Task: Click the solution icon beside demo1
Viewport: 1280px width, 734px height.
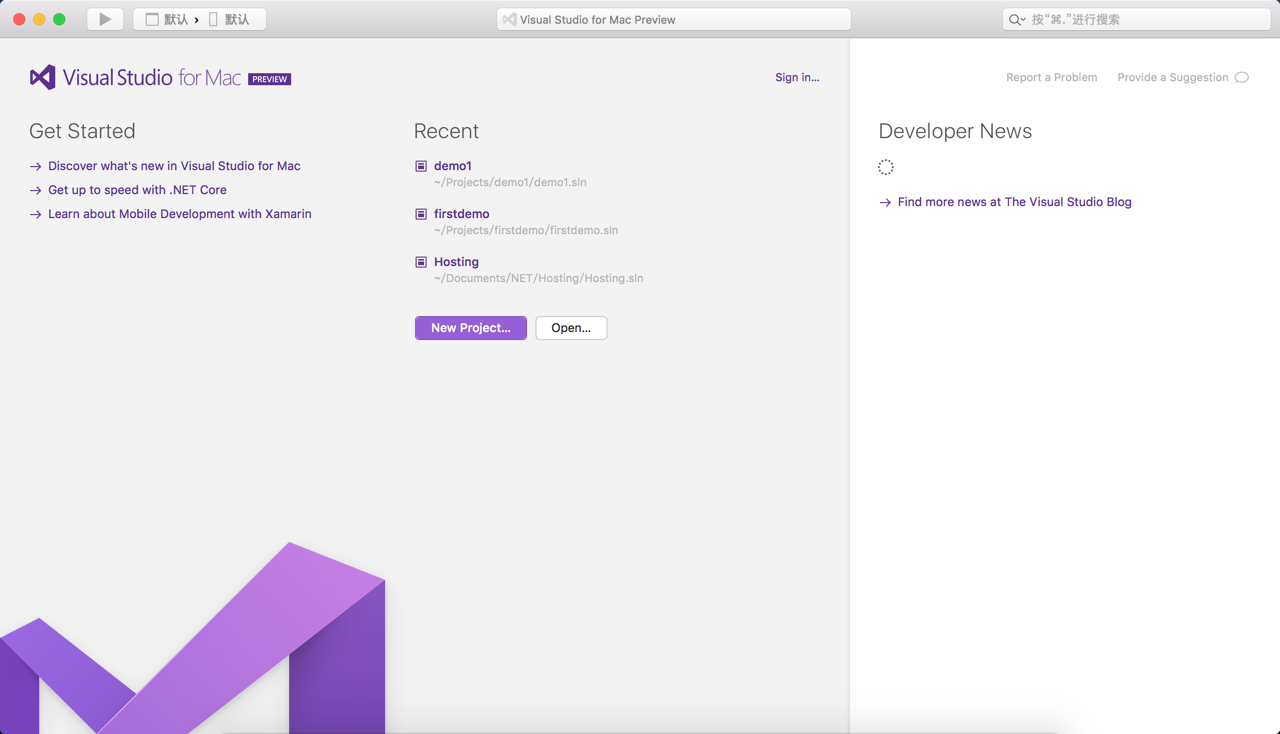Action: (x=421, y=166)
